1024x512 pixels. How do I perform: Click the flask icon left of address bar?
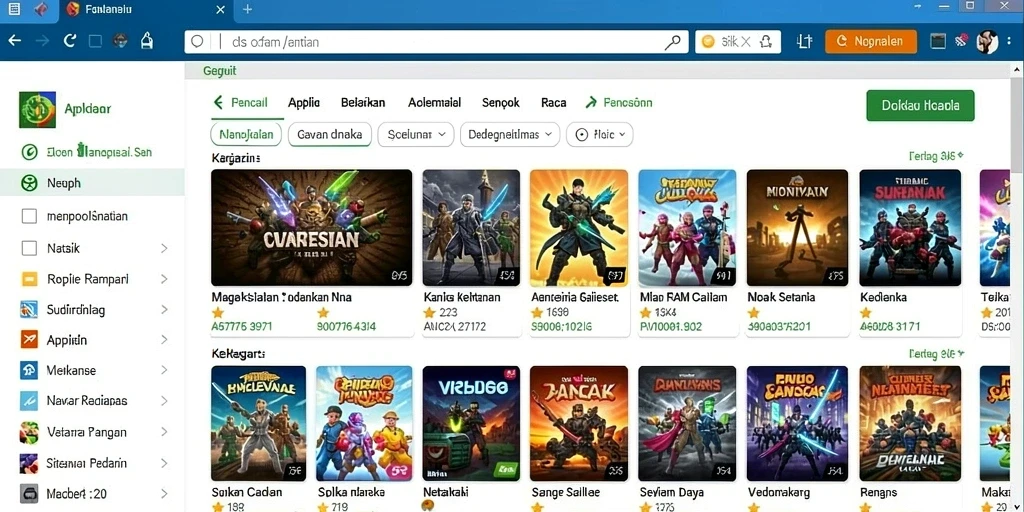tap(147, 41)
